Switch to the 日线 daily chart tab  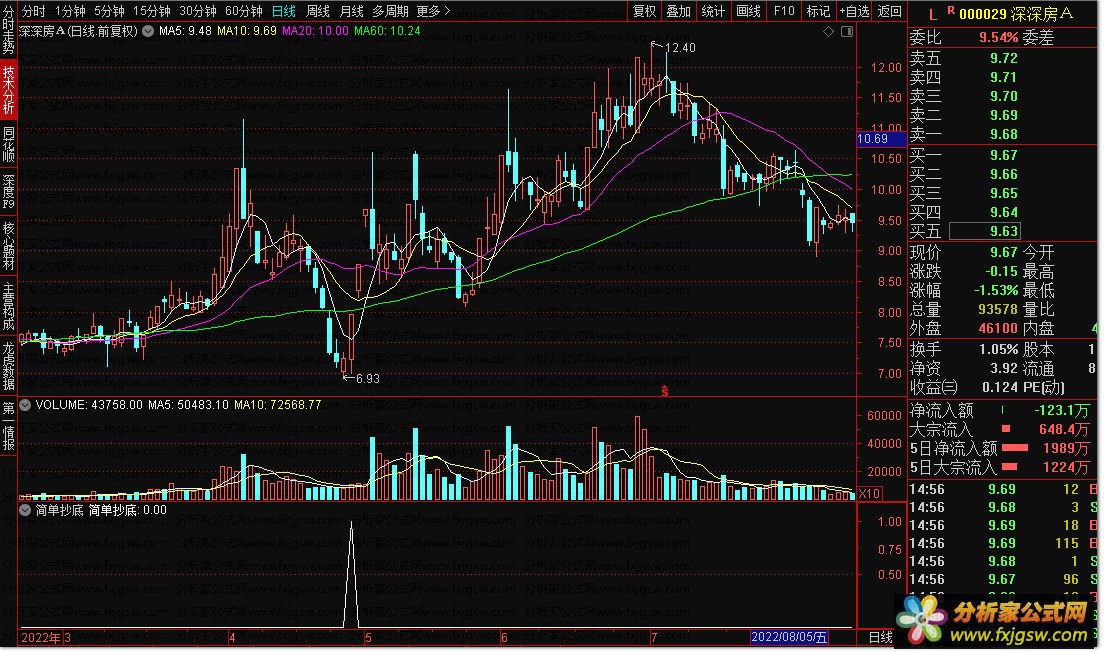[284, 11]
